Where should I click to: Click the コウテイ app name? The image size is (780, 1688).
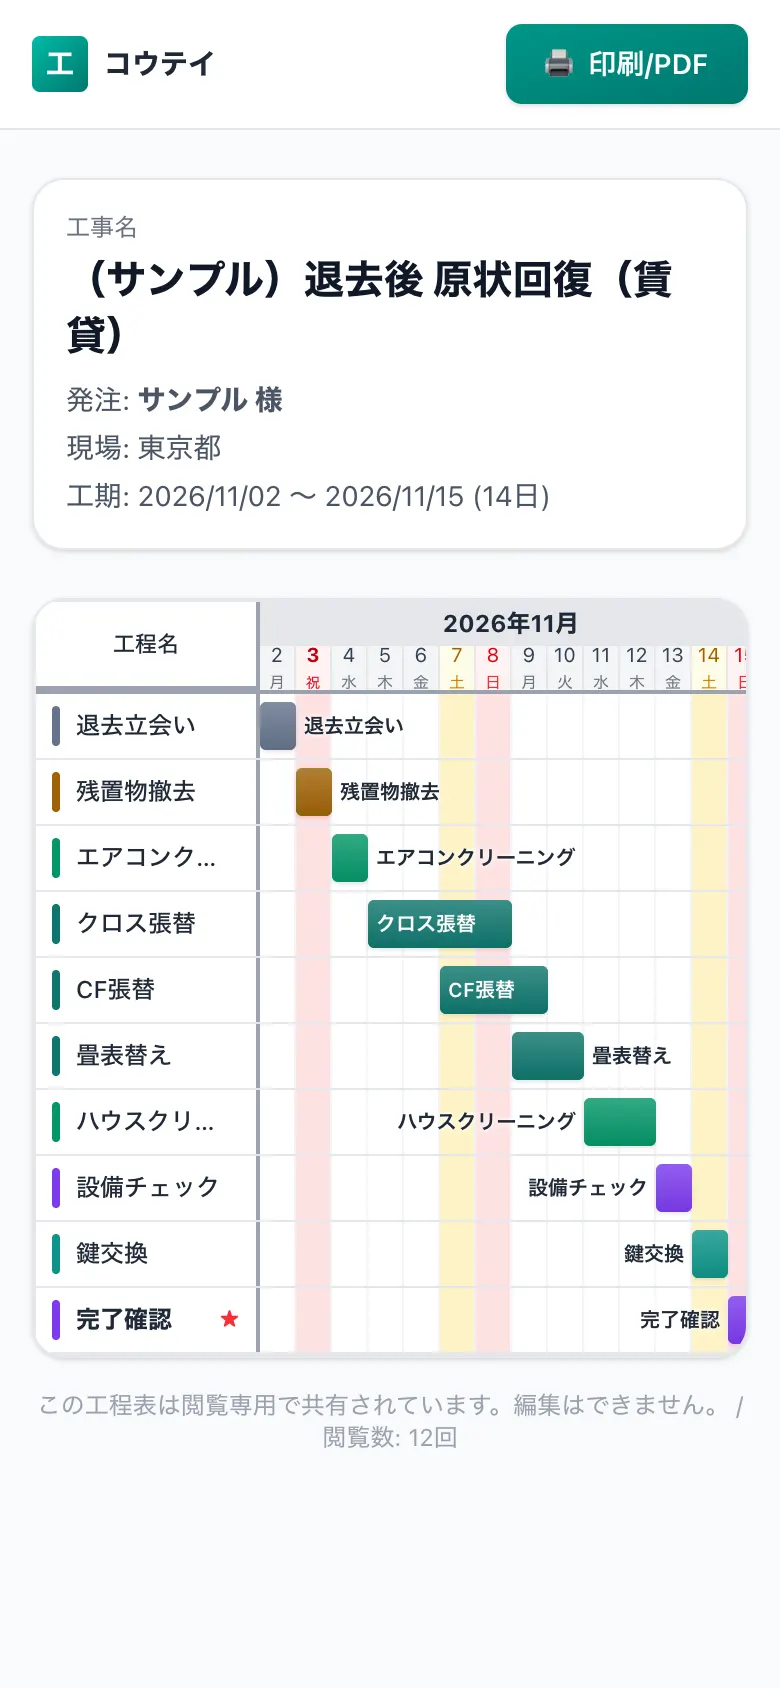160,64
